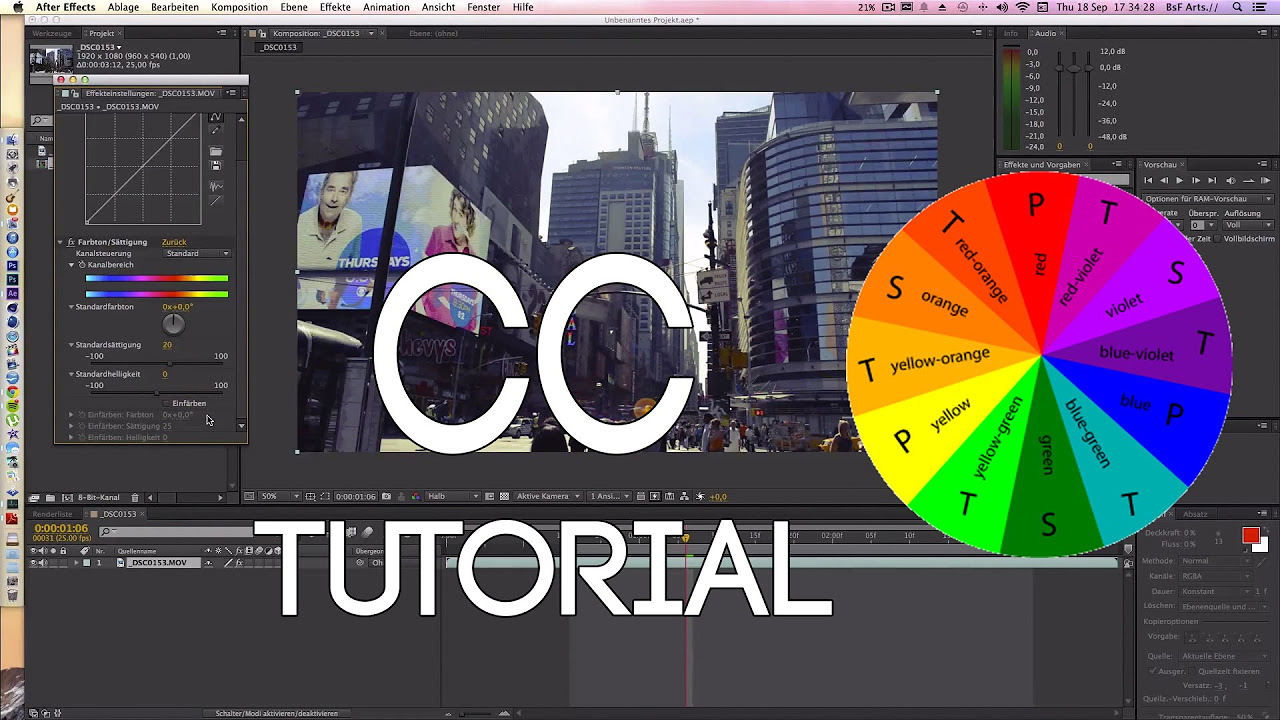This screenshot has height=720, width=1280.
Task: Open Optionen für RAM-Vorschau dropdown
Action: [x=1208, y=199]
